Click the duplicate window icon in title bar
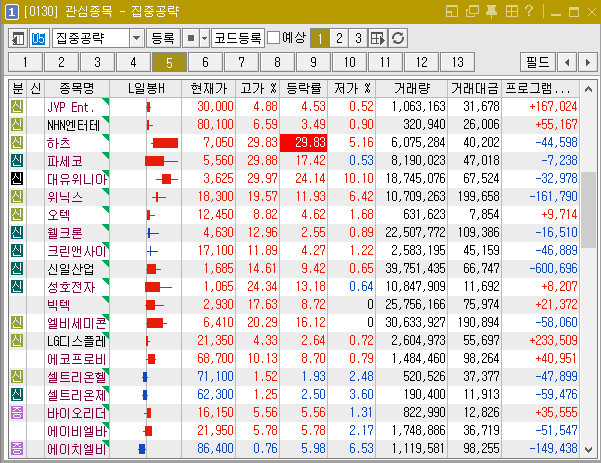 472,11
